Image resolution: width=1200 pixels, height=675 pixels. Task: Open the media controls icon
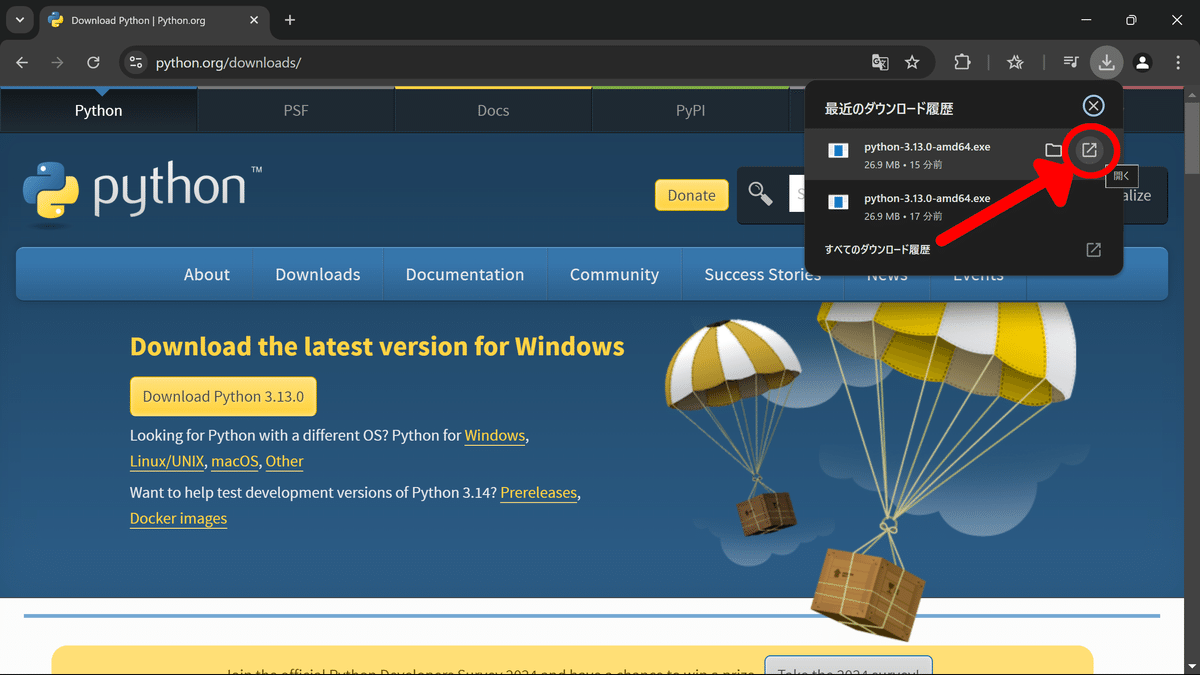[x=1070, y=62]
